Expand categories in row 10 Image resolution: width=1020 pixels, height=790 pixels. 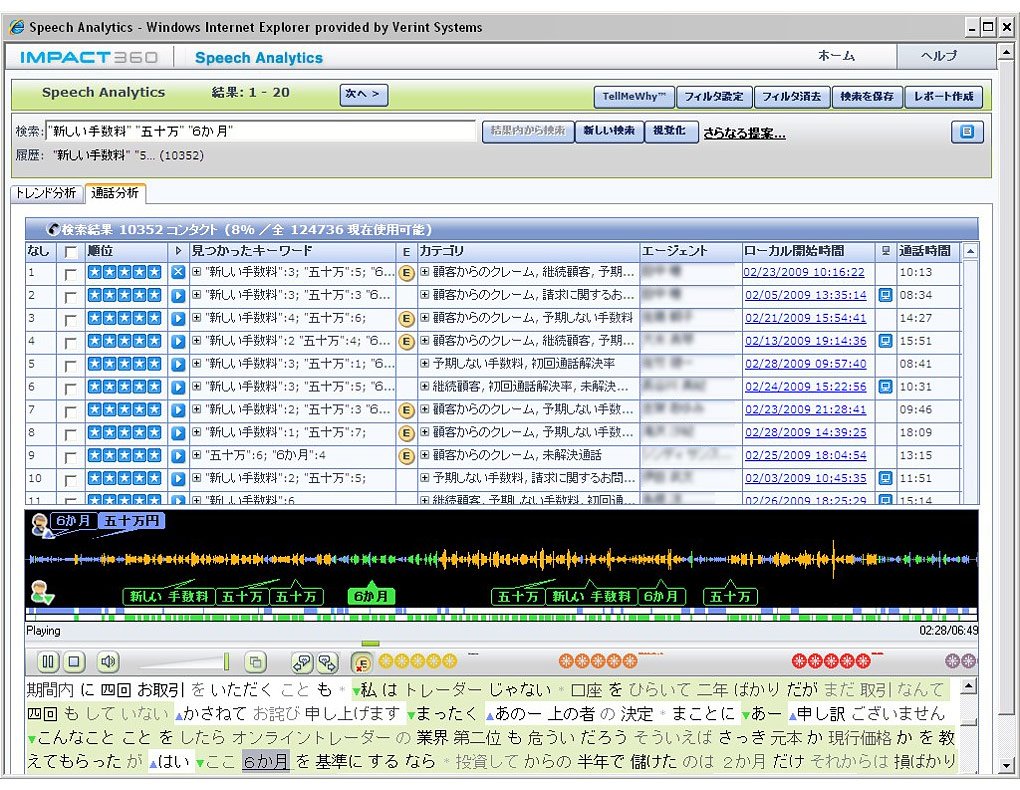pos(425,478)
